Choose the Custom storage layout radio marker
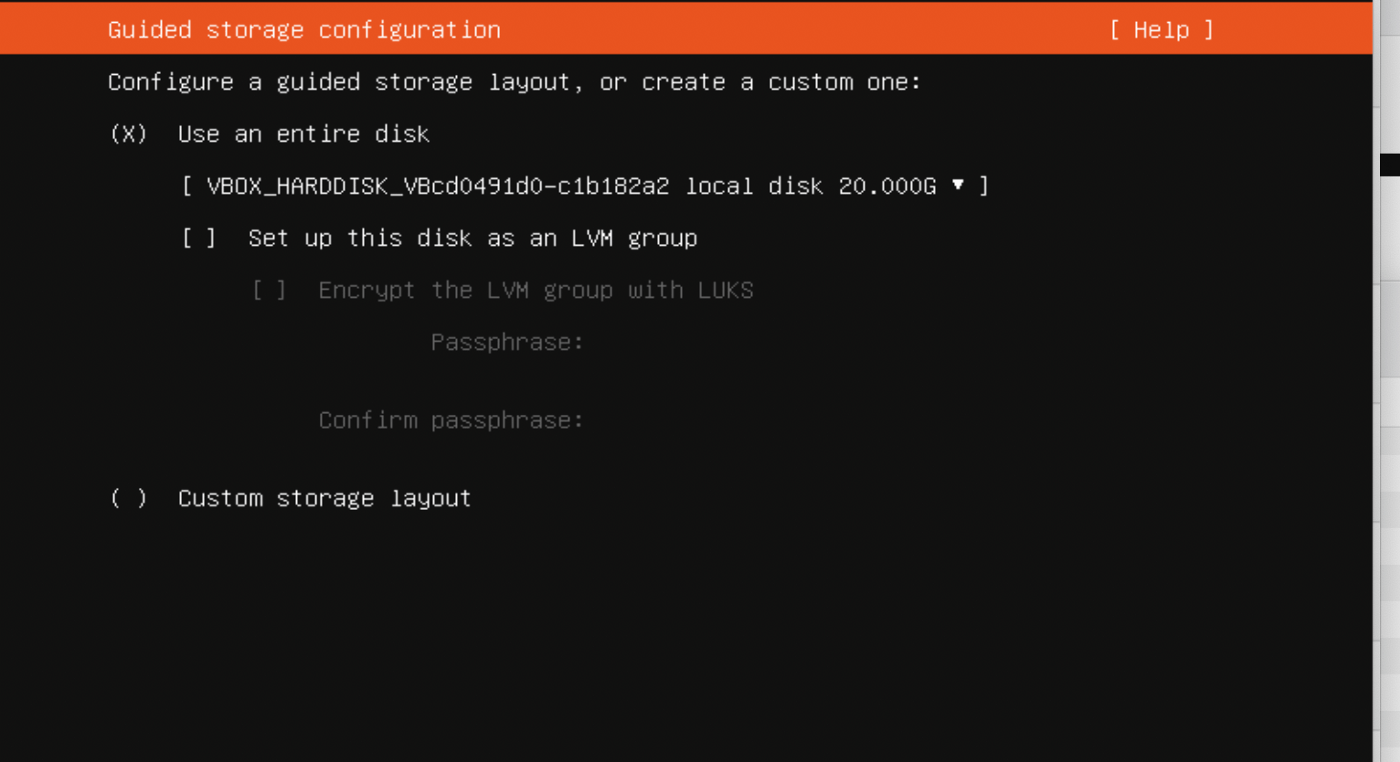The width and height of the screenshot is (1400, 762). [x=128, y=498]
